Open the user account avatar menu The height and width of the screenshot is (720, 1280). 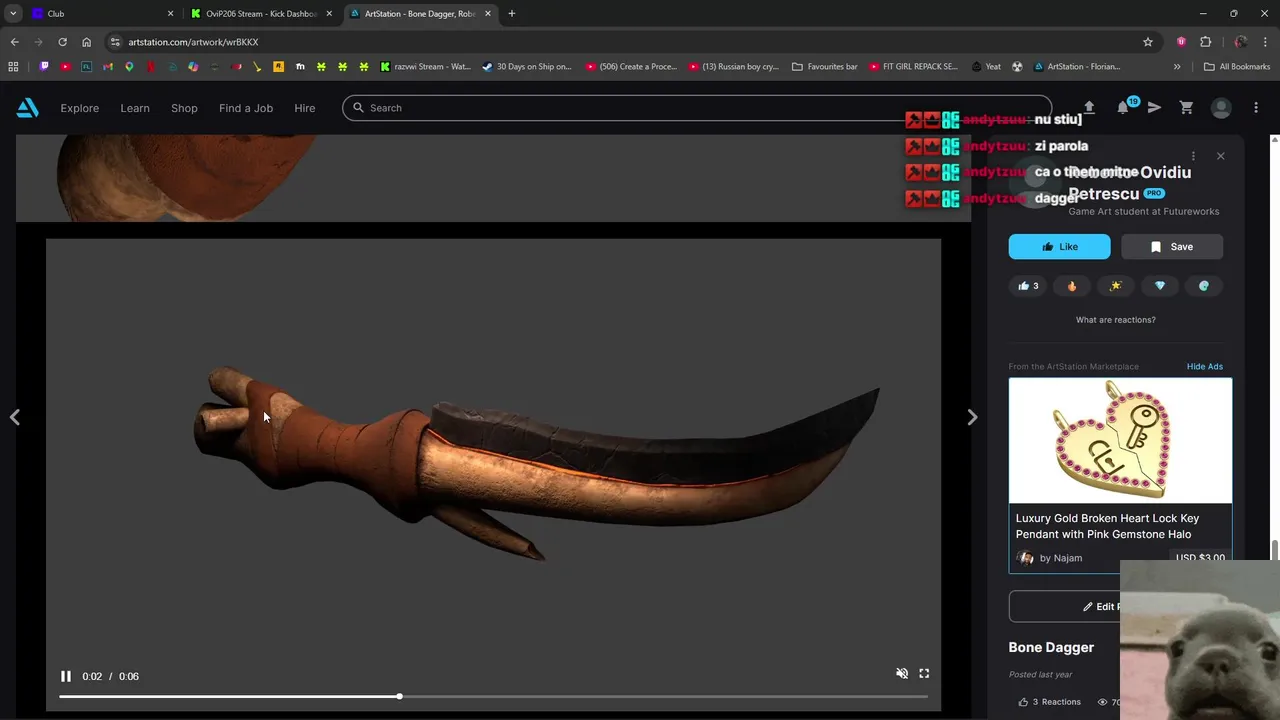1221,108
